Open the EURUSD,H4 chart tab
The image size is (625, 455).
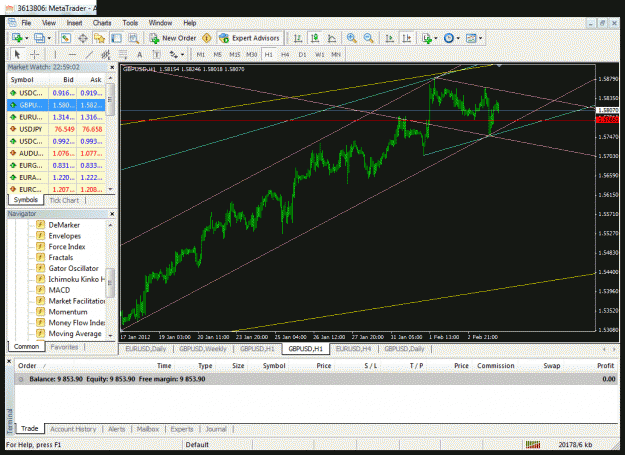[x=353, y=349]
